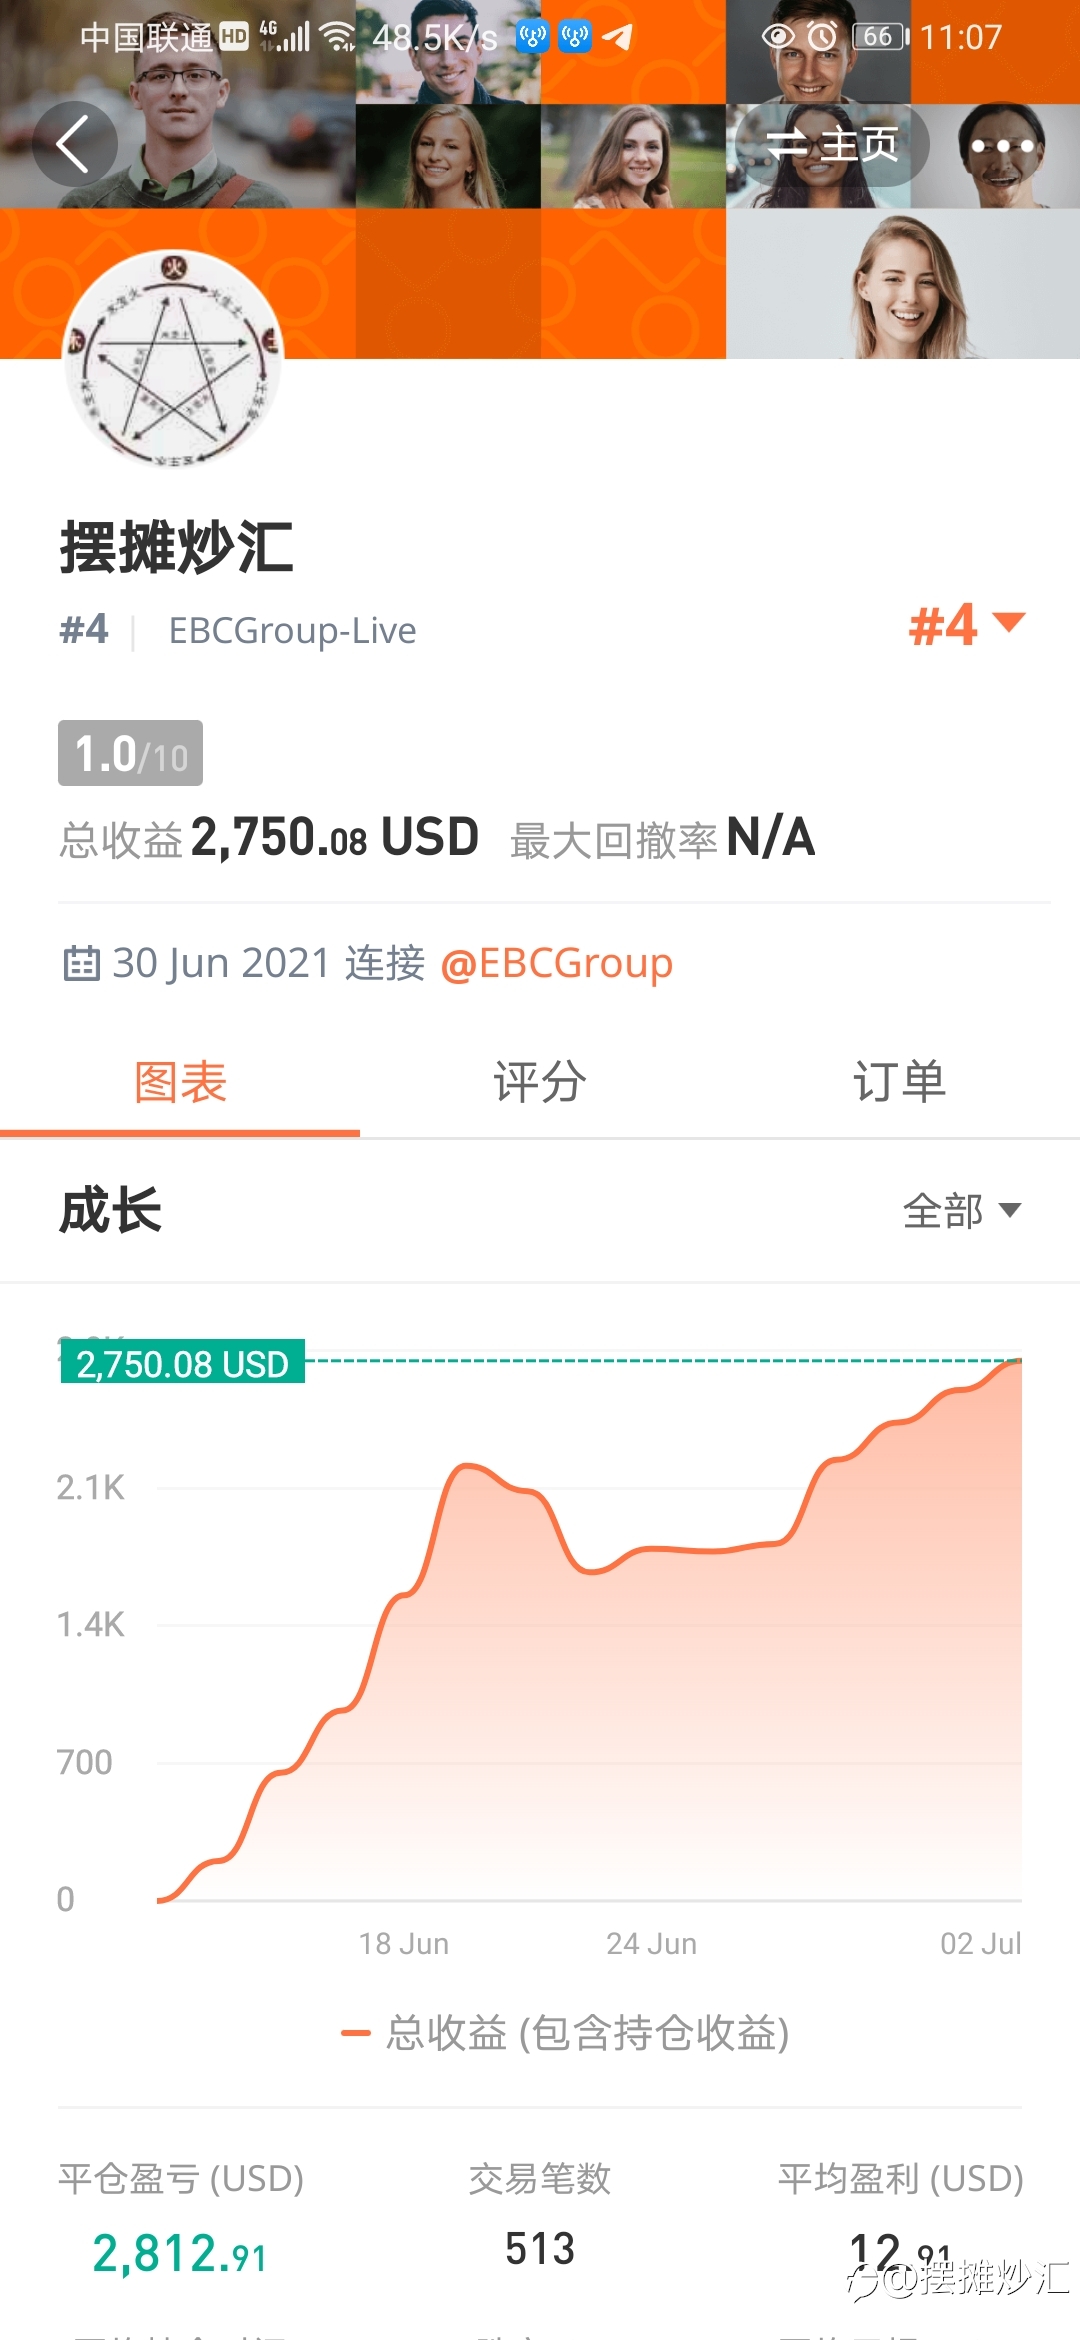
Task: Switch to the 评分 tab
Action: click(540, 1083)
